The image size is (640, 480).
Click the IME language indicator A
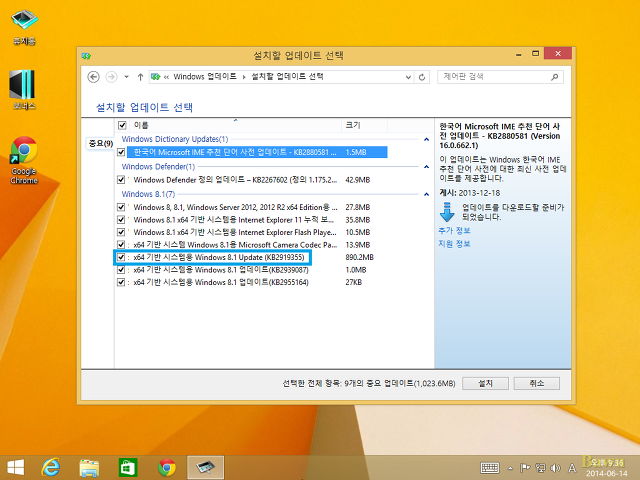click(572, 468)
